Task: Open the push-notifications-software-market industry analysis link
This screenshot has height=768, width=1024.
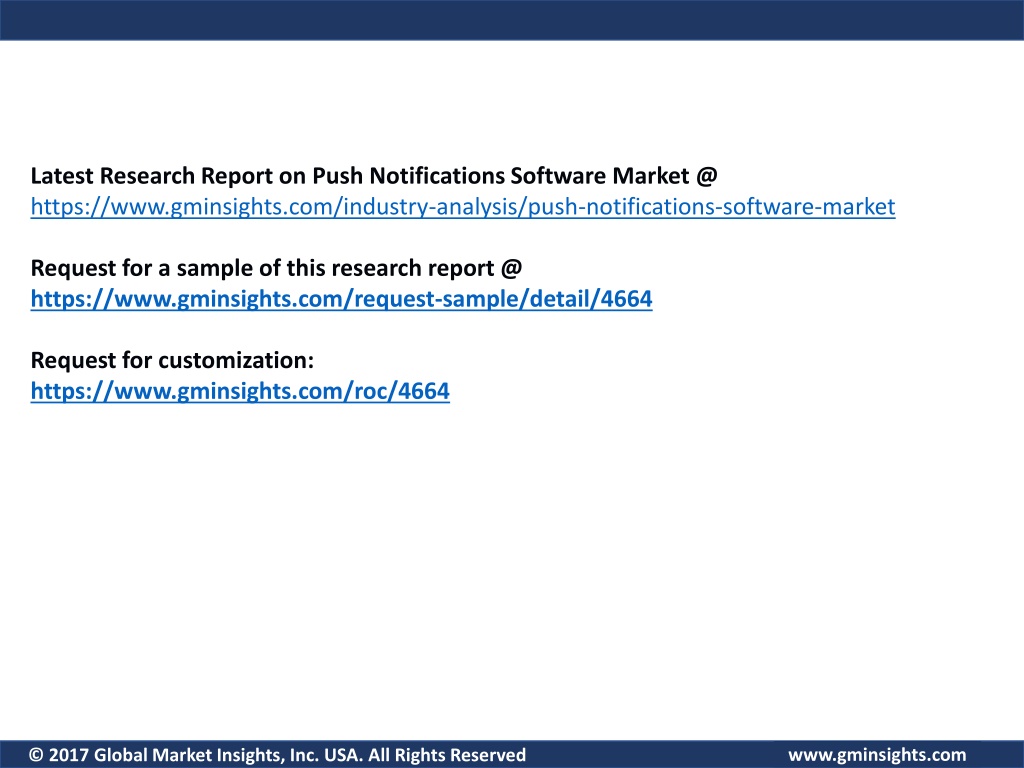Action: [463, 207]
